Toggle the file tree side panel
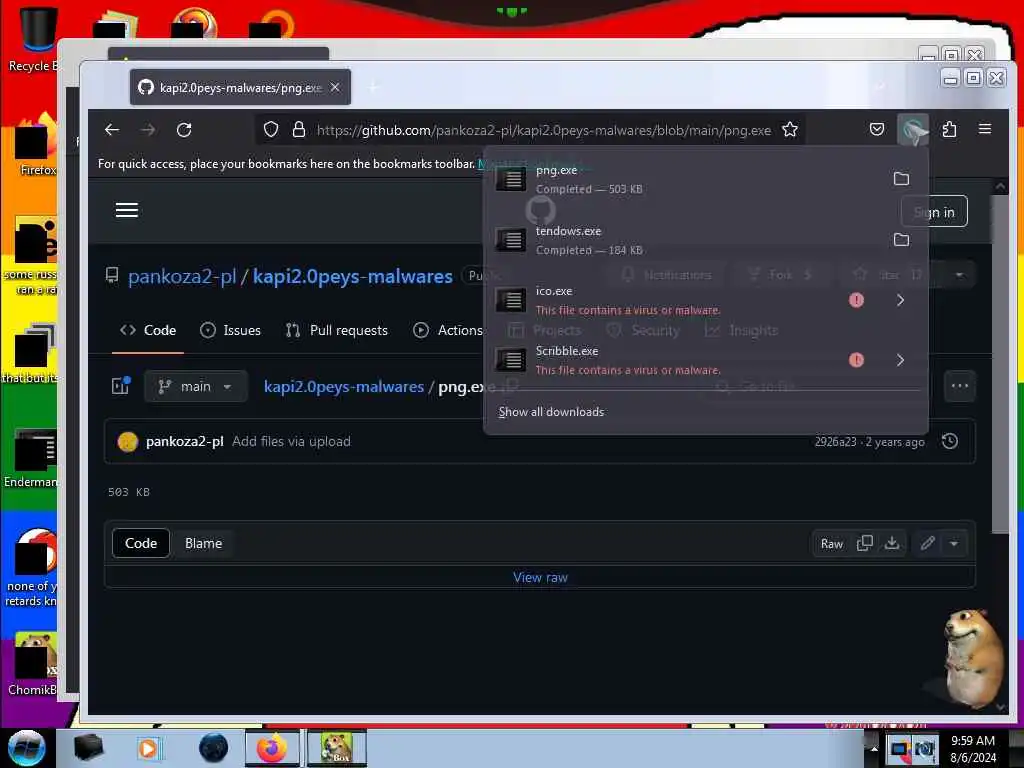 pos(121,386)
